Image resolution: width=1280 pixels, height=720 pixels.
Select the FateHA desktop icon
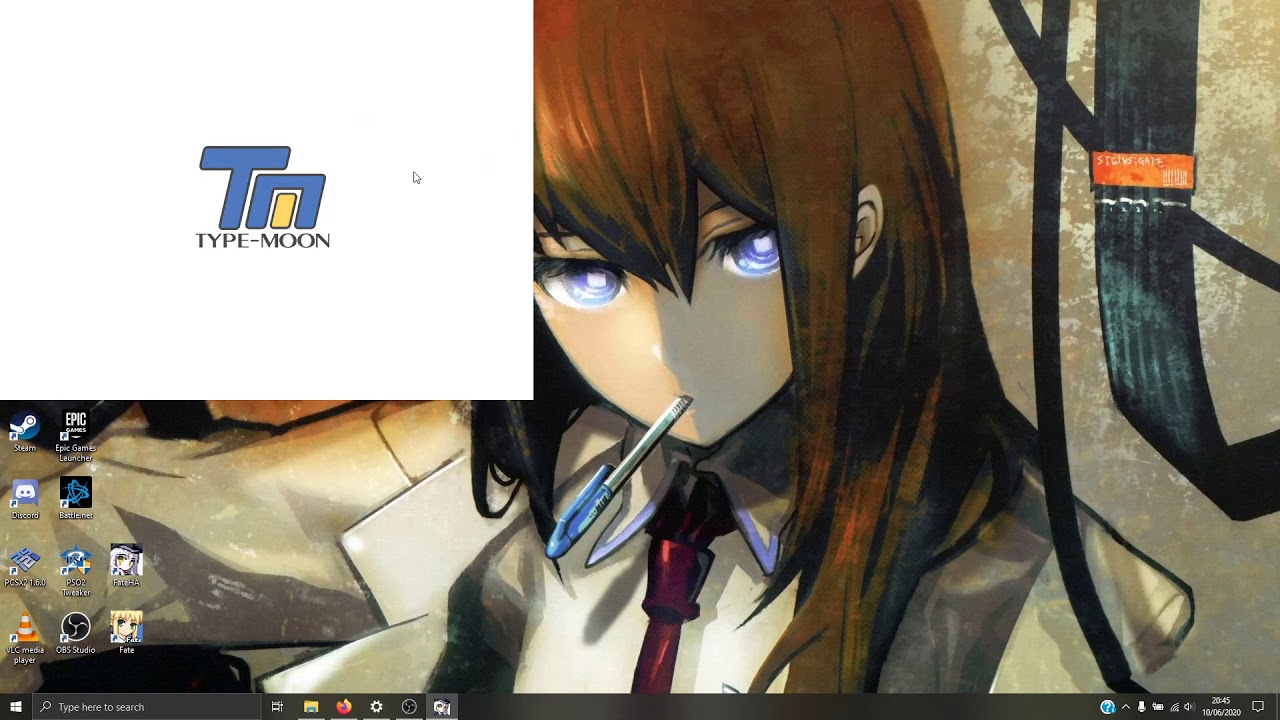[126, 565]
